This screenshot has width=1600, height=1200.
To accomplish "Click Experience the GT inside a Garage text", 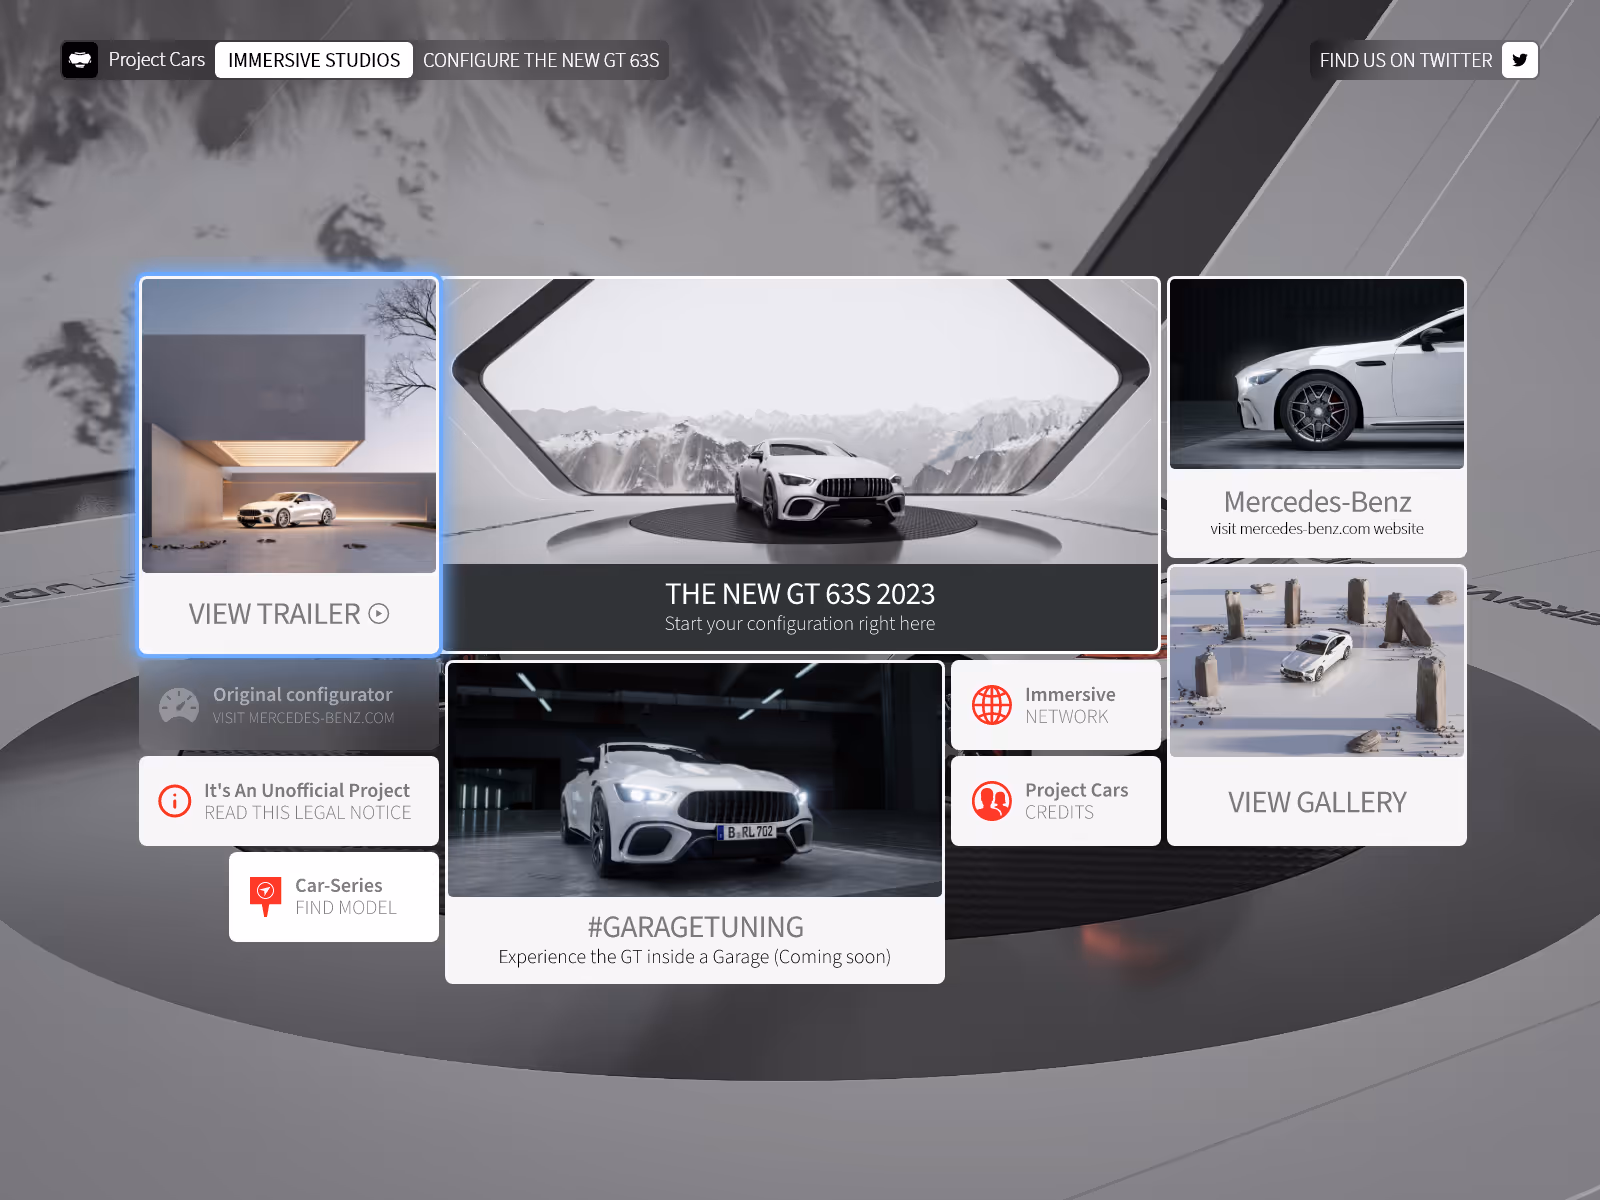I will pyautogui.click(x=695, y=957).
